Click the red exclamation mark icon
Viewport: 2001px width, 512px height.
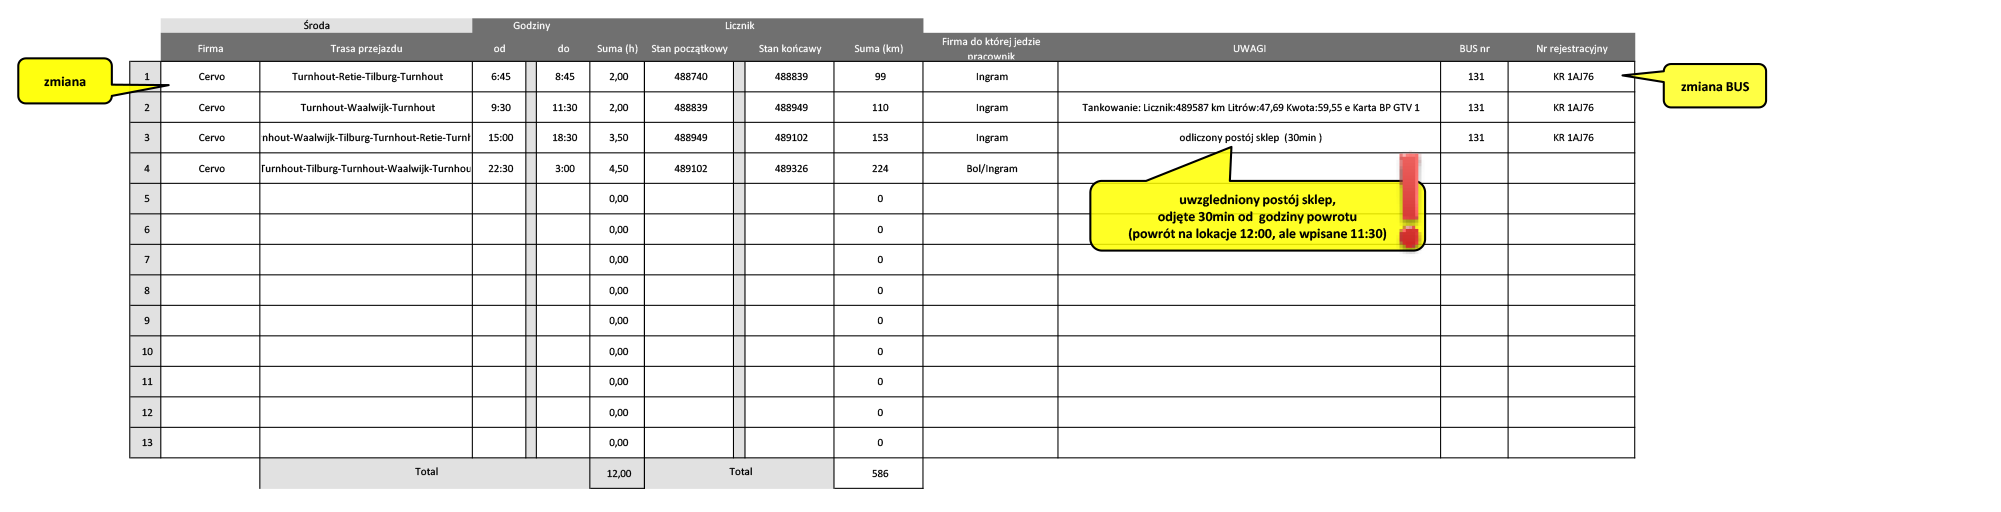[x=1409, y=190]
